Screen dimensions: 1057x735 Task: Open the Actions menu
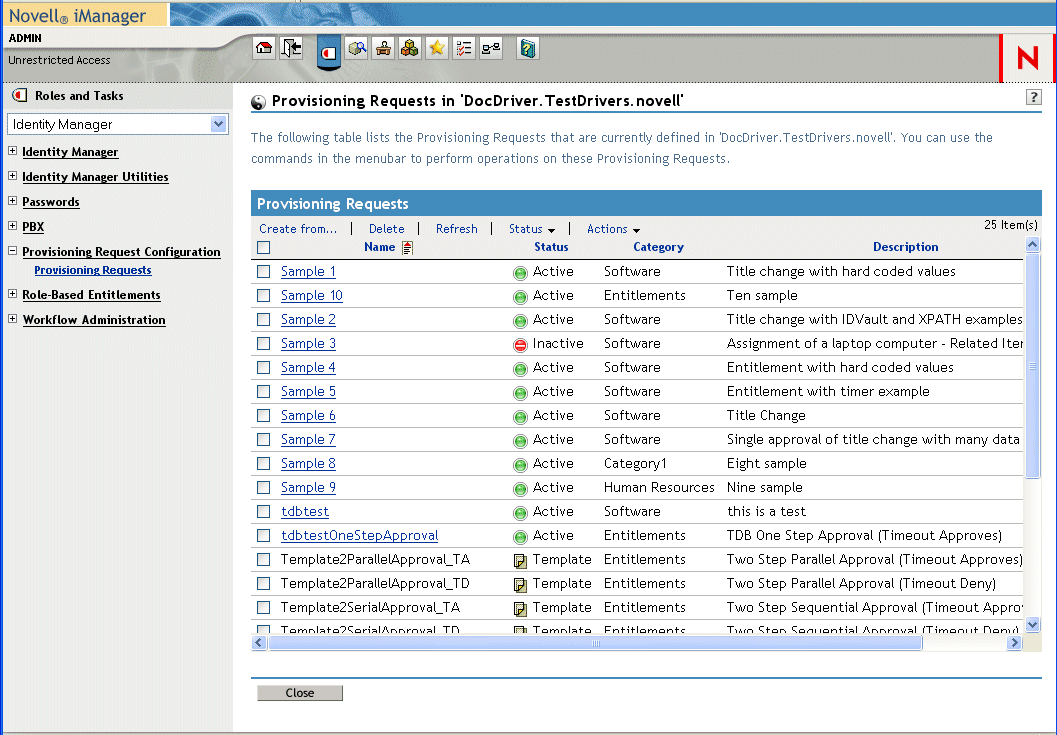[613, 229]
